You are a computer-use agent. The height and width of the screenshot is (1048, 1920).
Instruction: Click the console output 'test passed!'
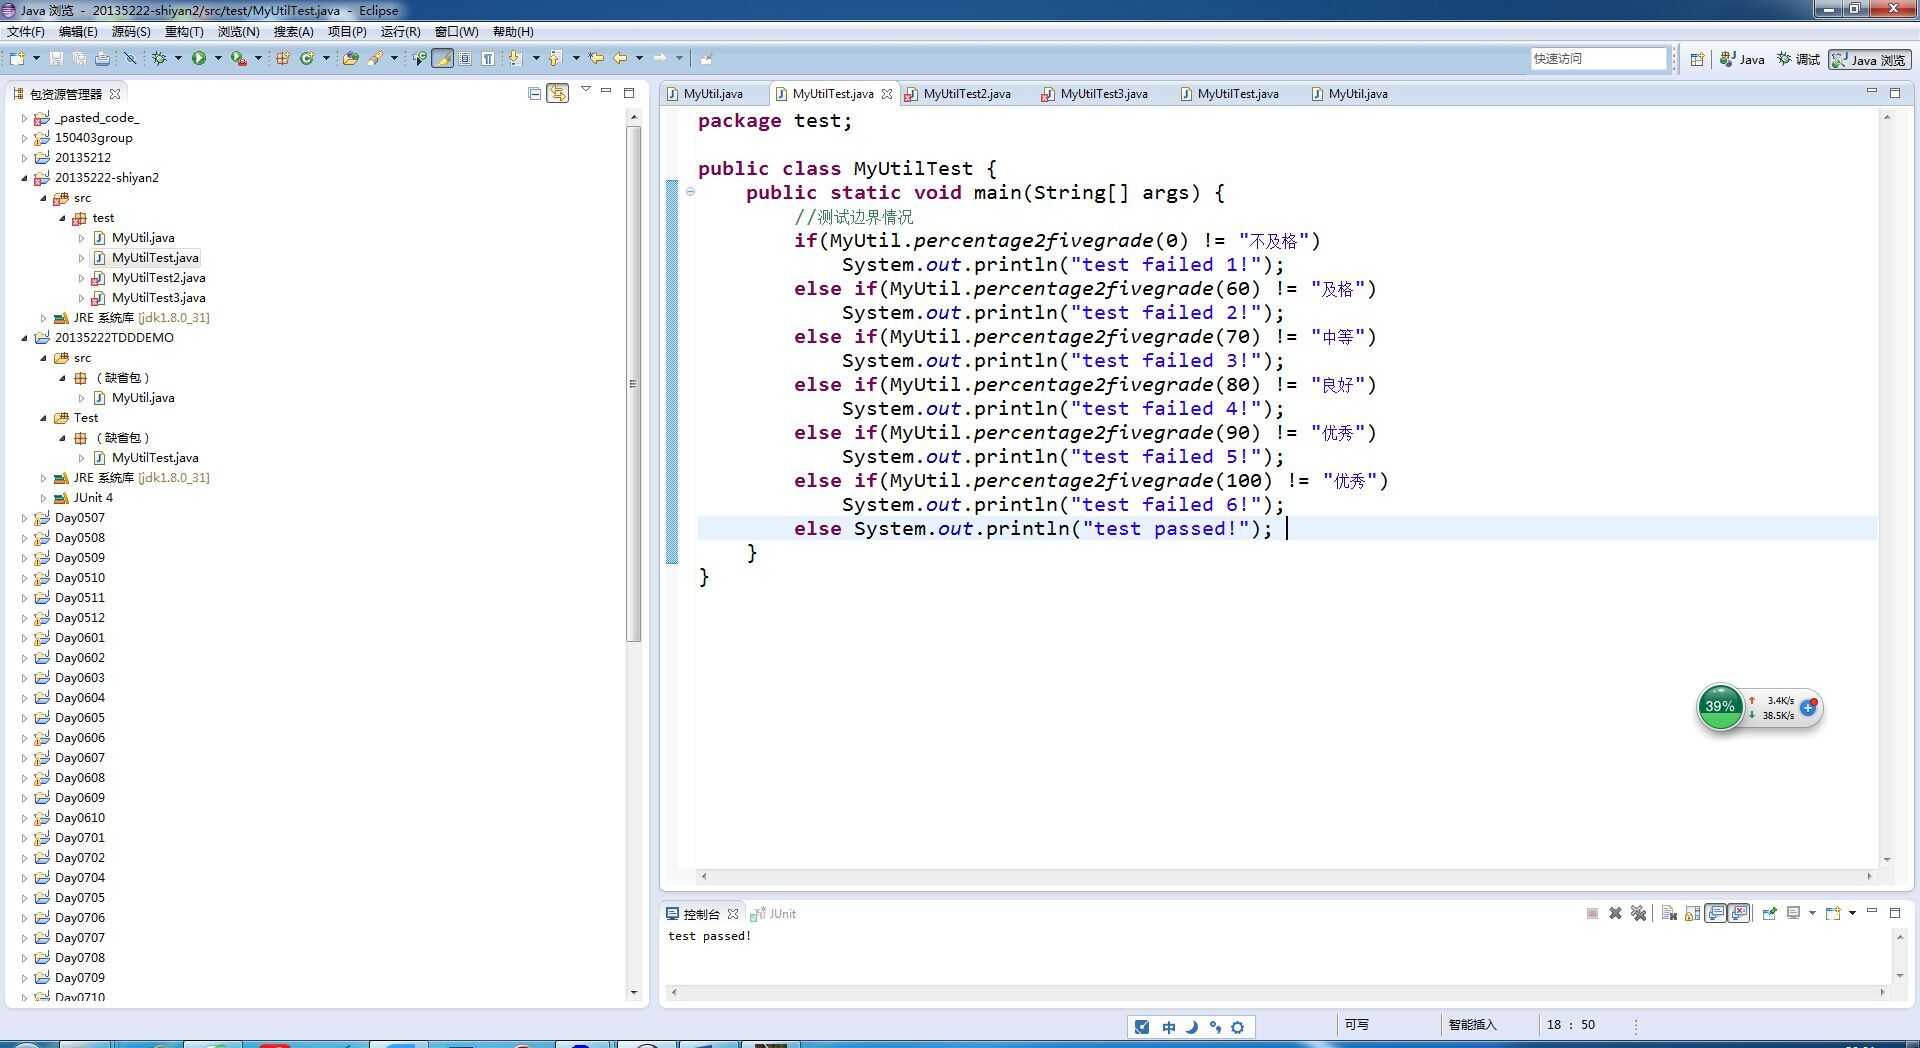pyautogui.click(x=709, y=936)
